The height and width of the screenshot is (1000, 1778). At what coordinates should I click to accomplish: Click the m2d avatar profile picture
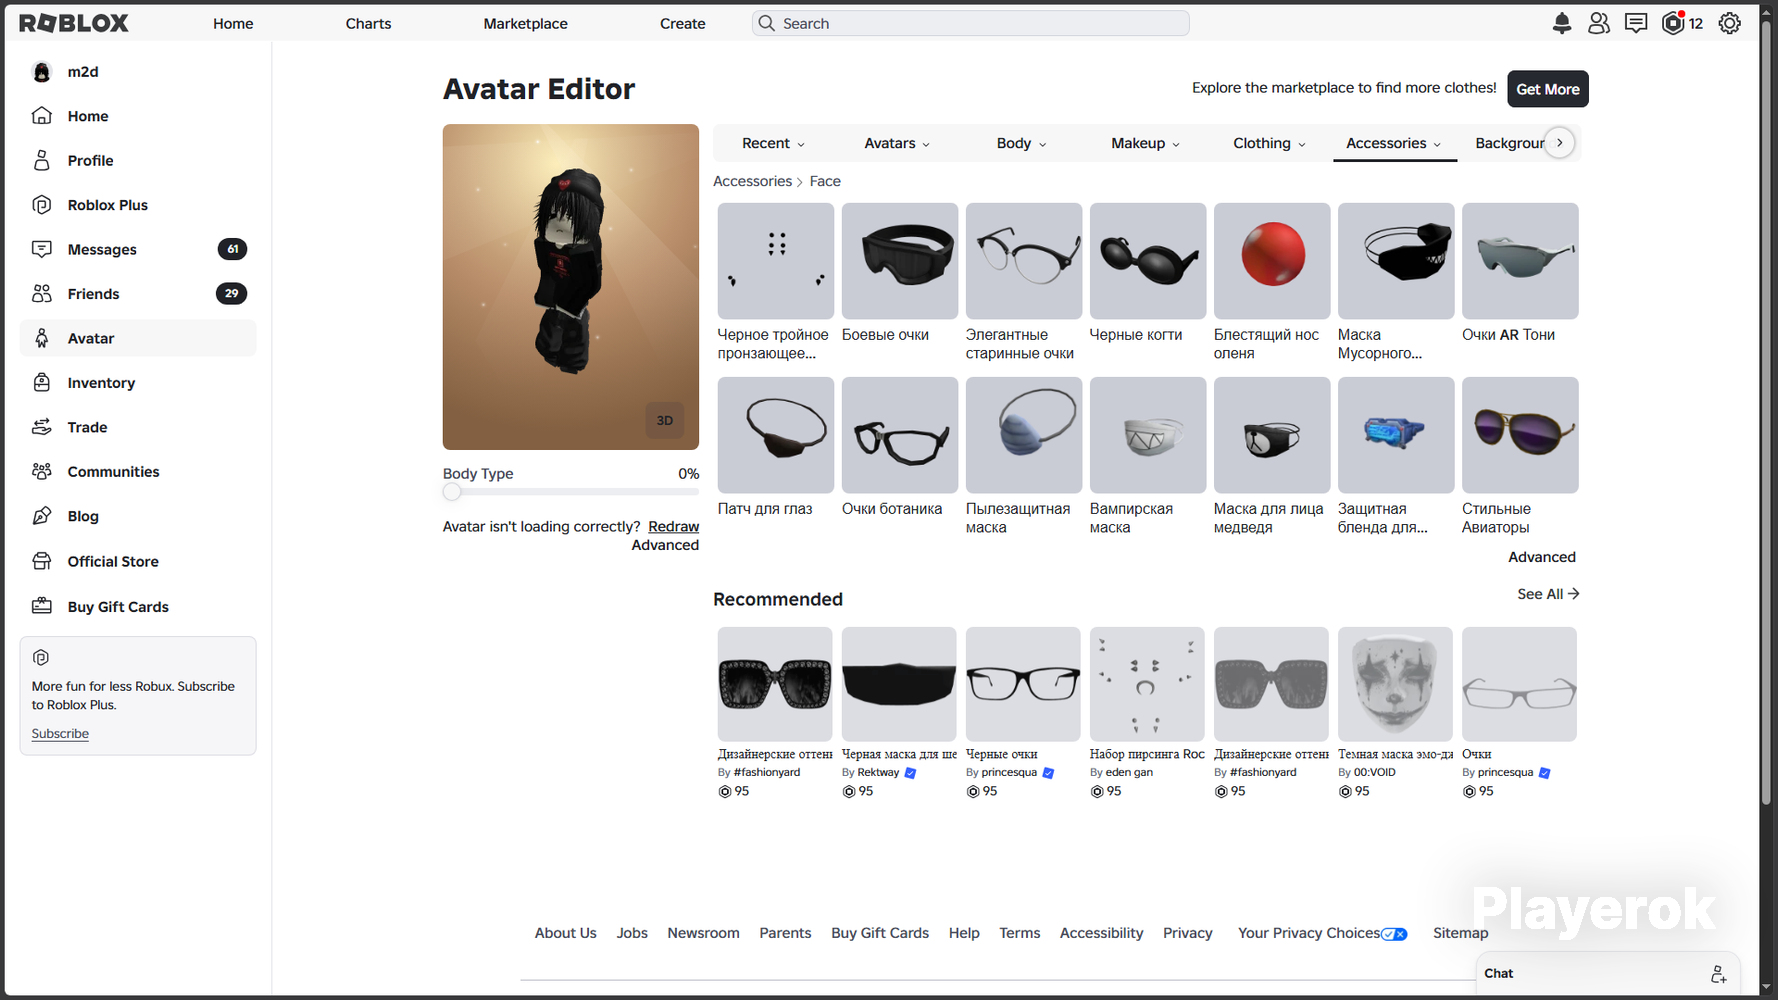(42, 72)
